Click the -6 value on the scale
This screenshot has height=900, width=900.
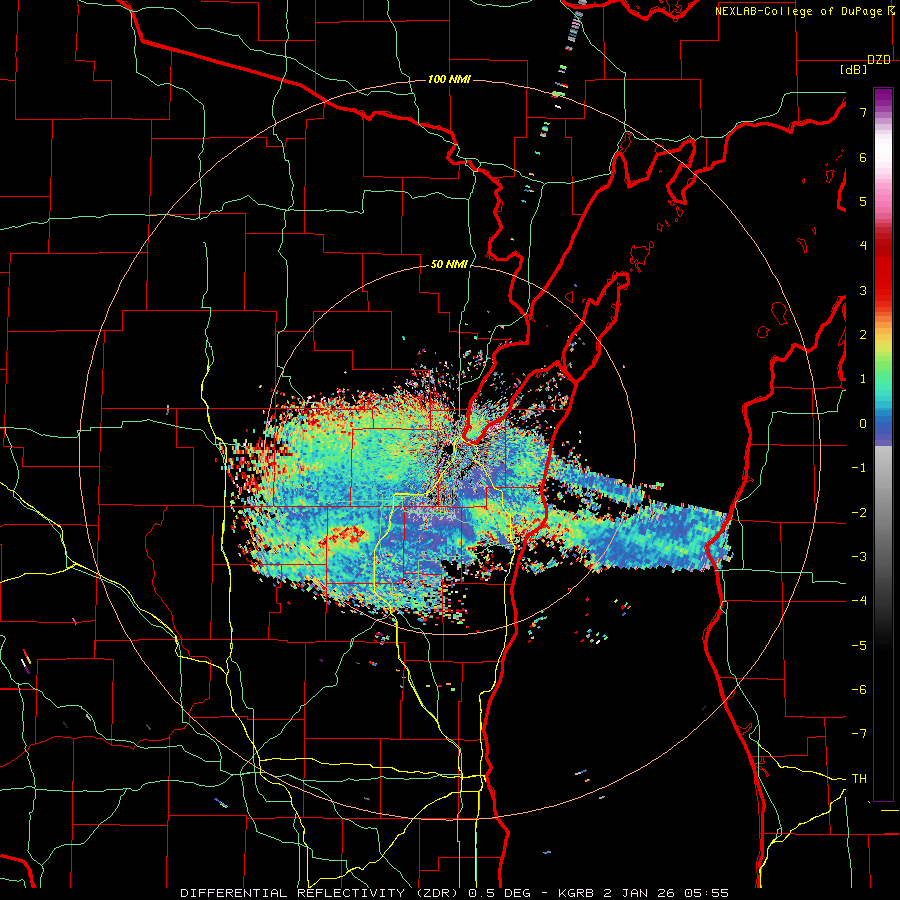coord(858,690)
